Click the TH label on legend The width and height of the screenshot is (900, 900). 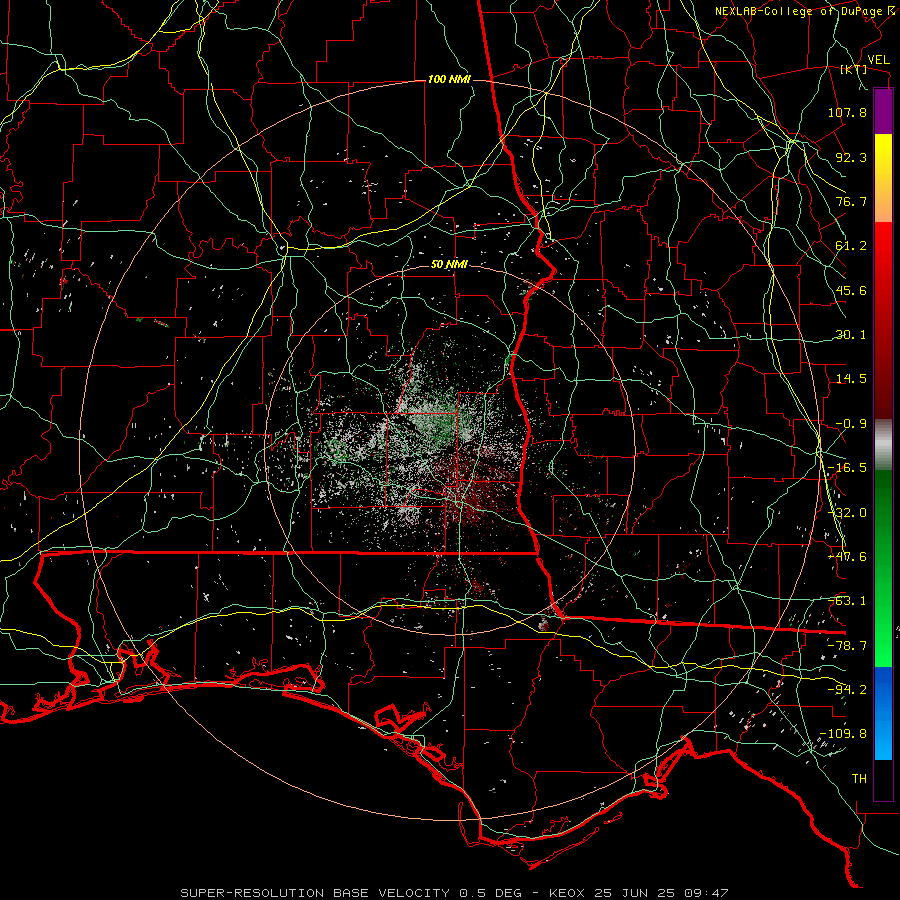pyautogui.click(x=859, y=779)
